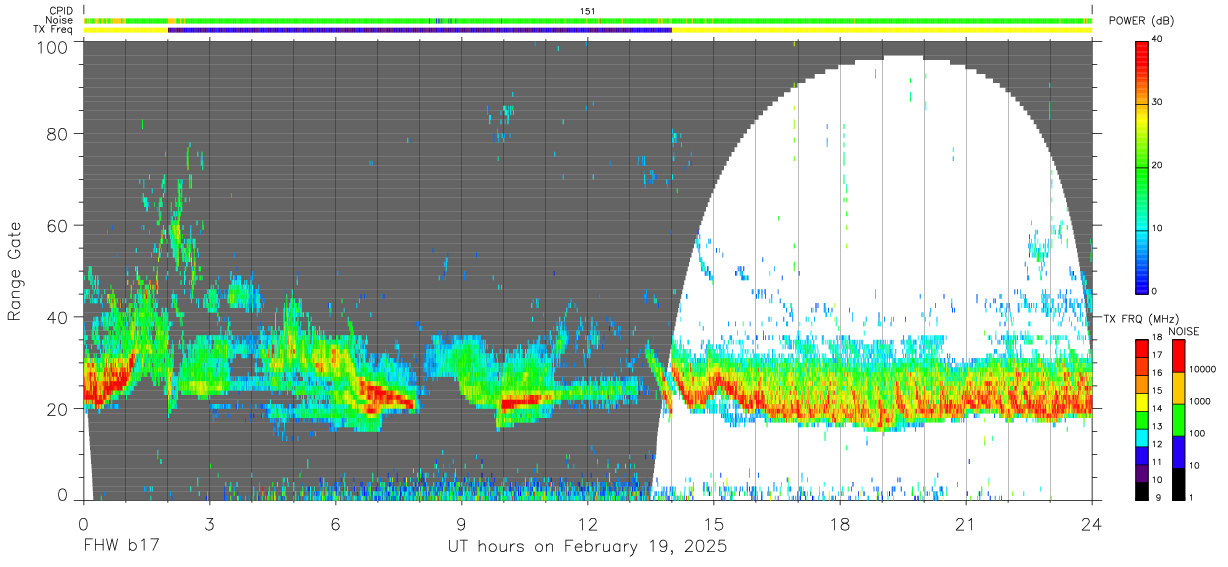The height and width of the screenshot is (567, 1228).
Task: Click the blue 10 noise legend swatch
Action: click(1177, 451)
